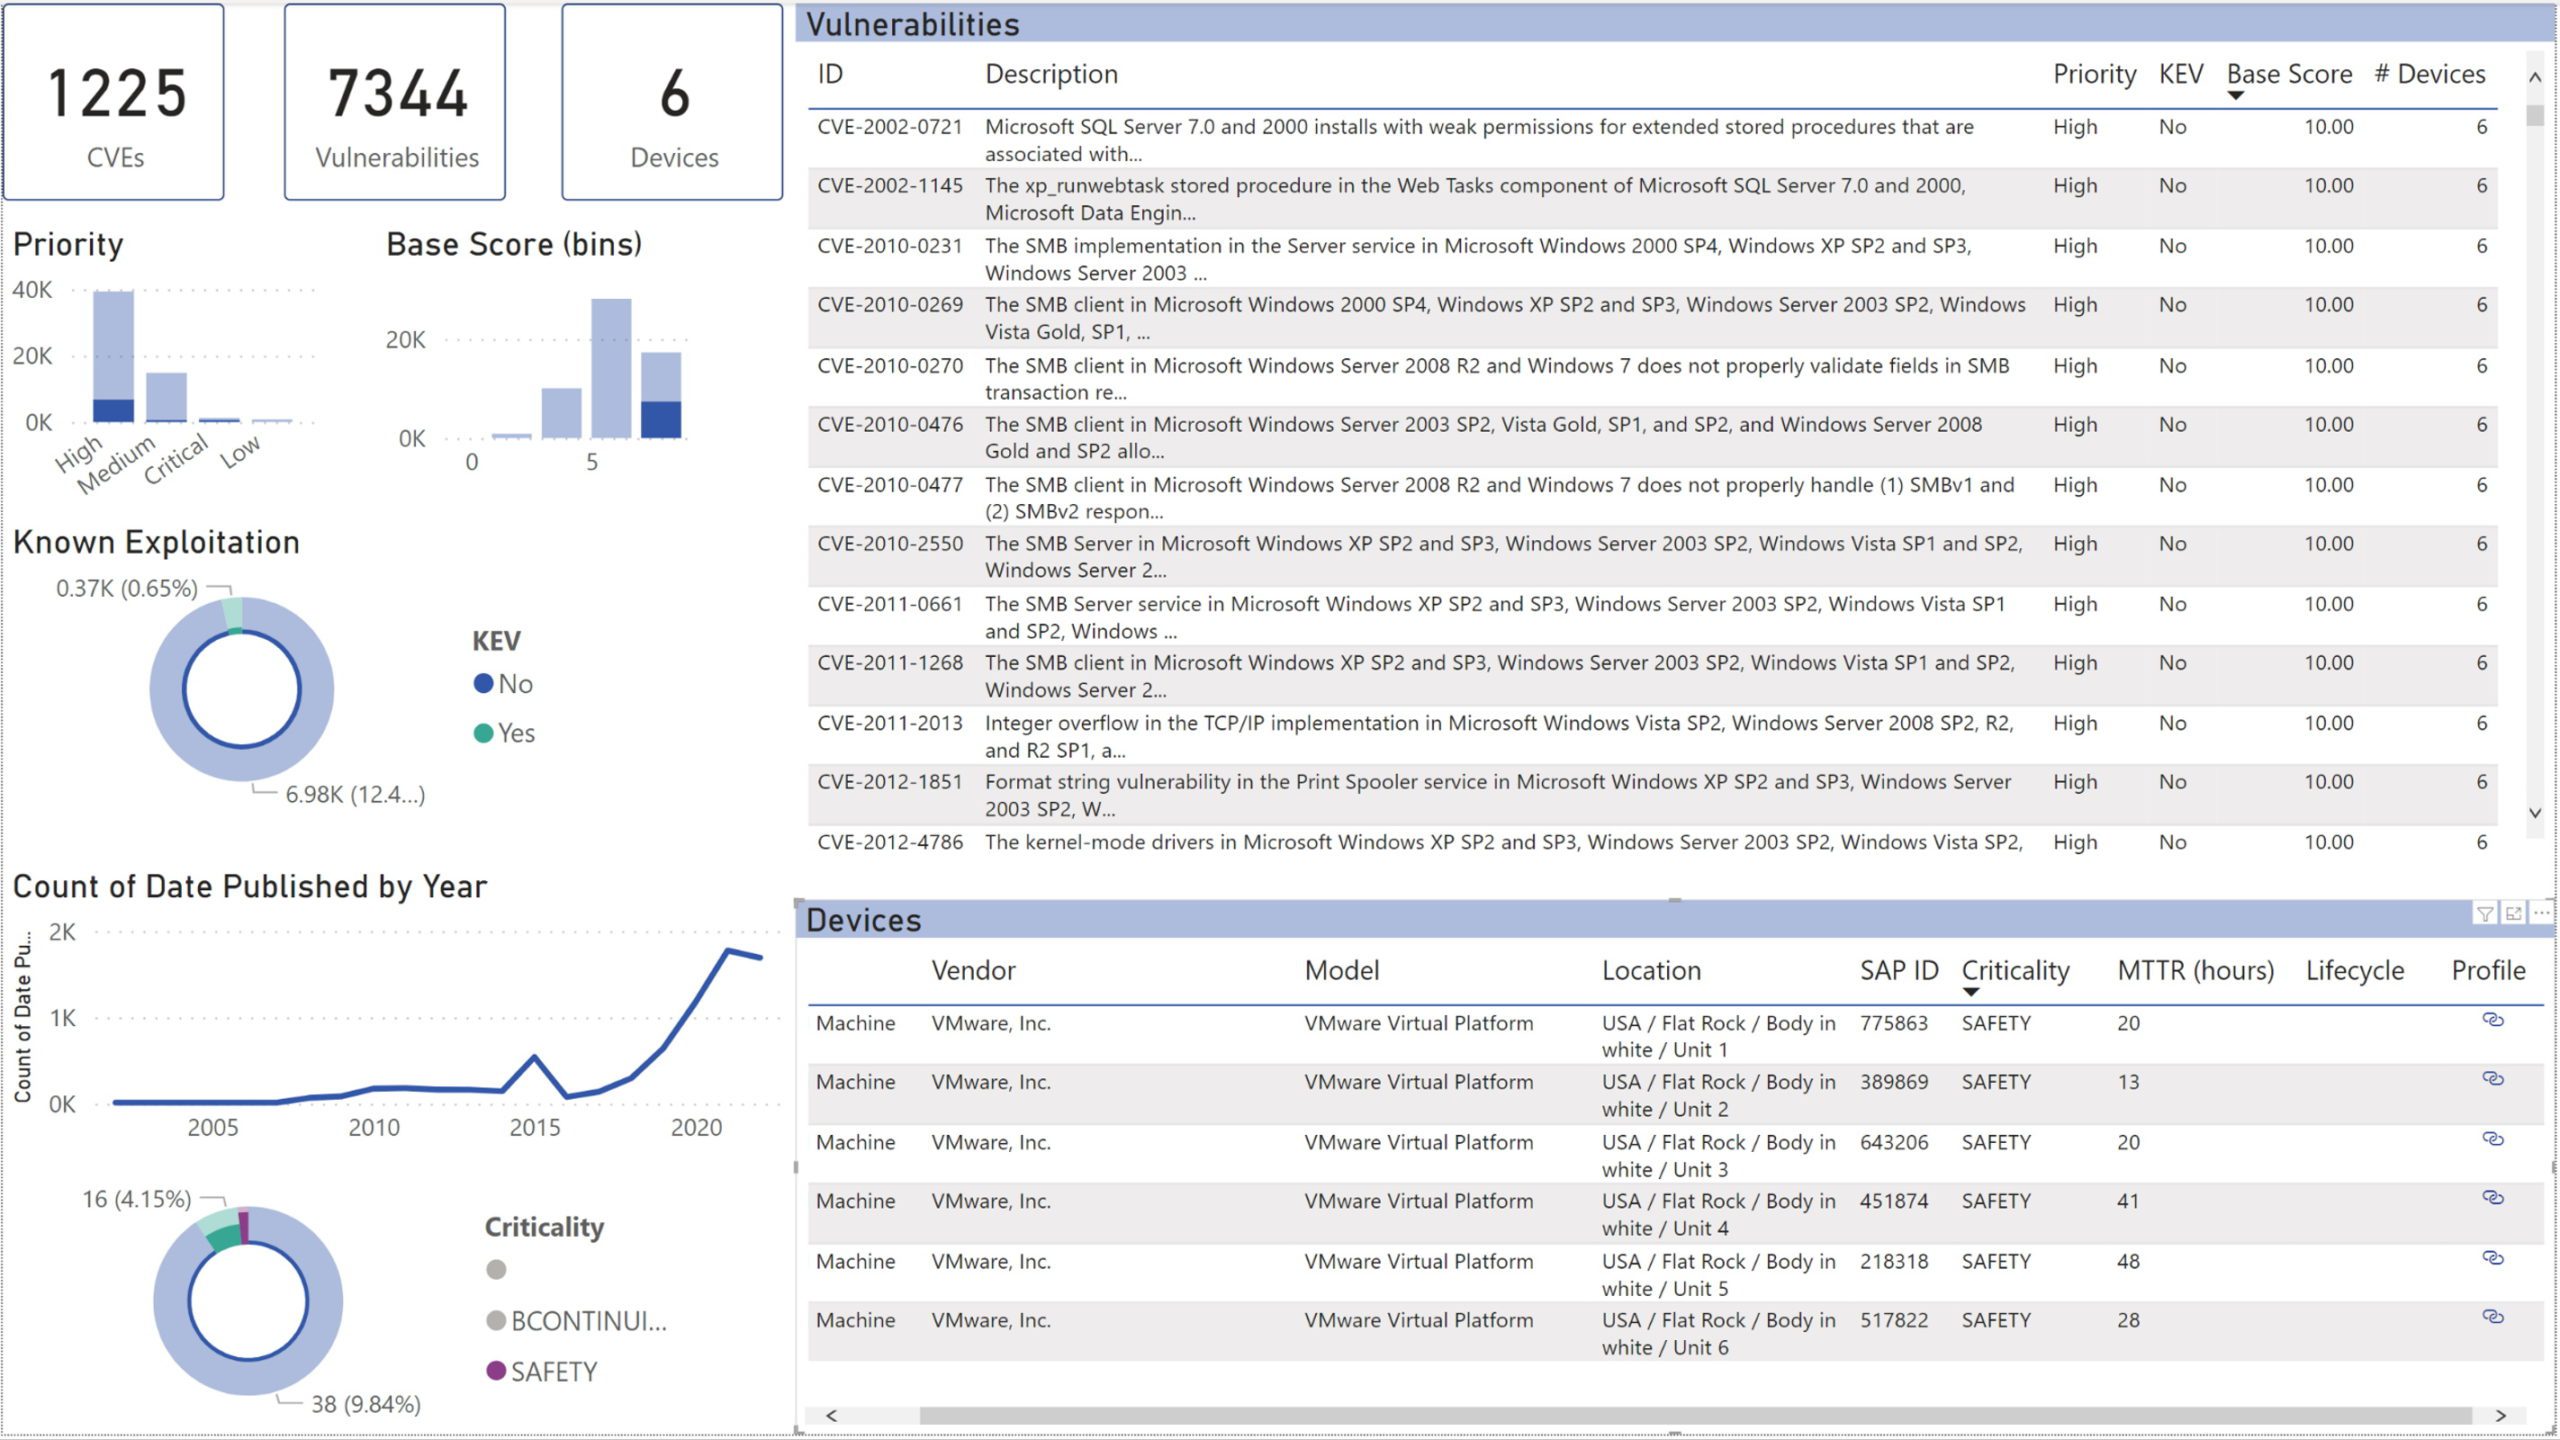Select row CVE-2012-1851
Screen dimensions: 2560x1440
click(x=1652, y=795)
